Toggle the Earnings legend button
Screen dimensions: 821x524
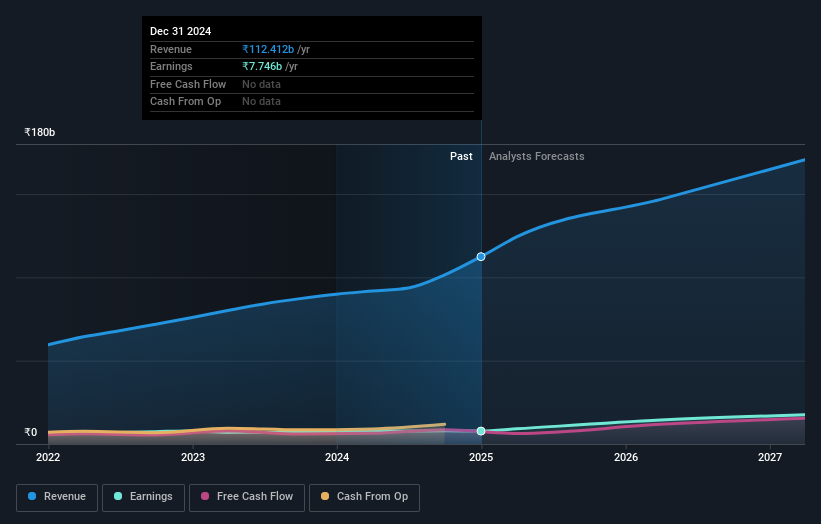click(143, 497)
